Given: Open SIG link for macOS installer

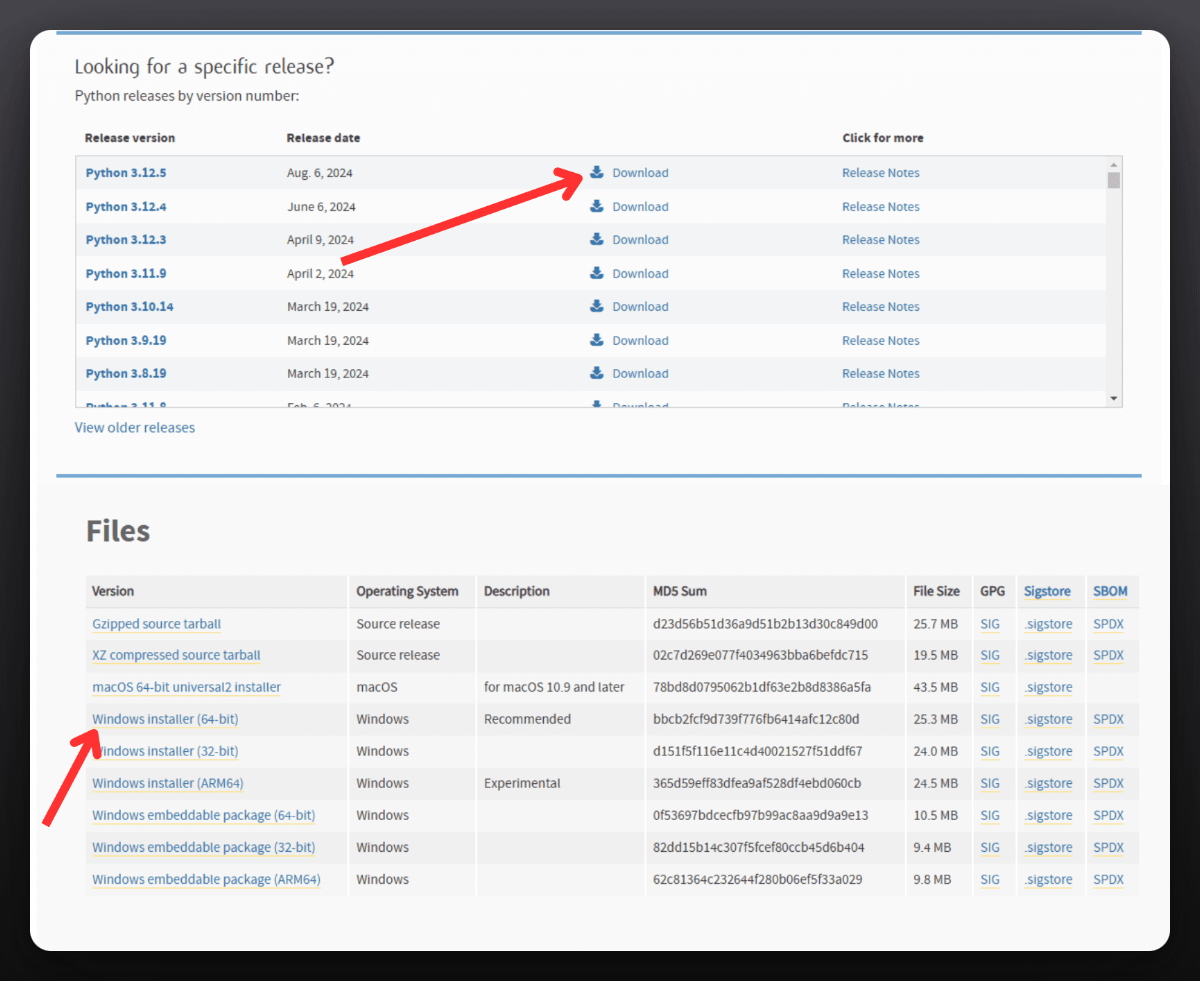Looking at the screenshot, I should [x=990, y=688].
